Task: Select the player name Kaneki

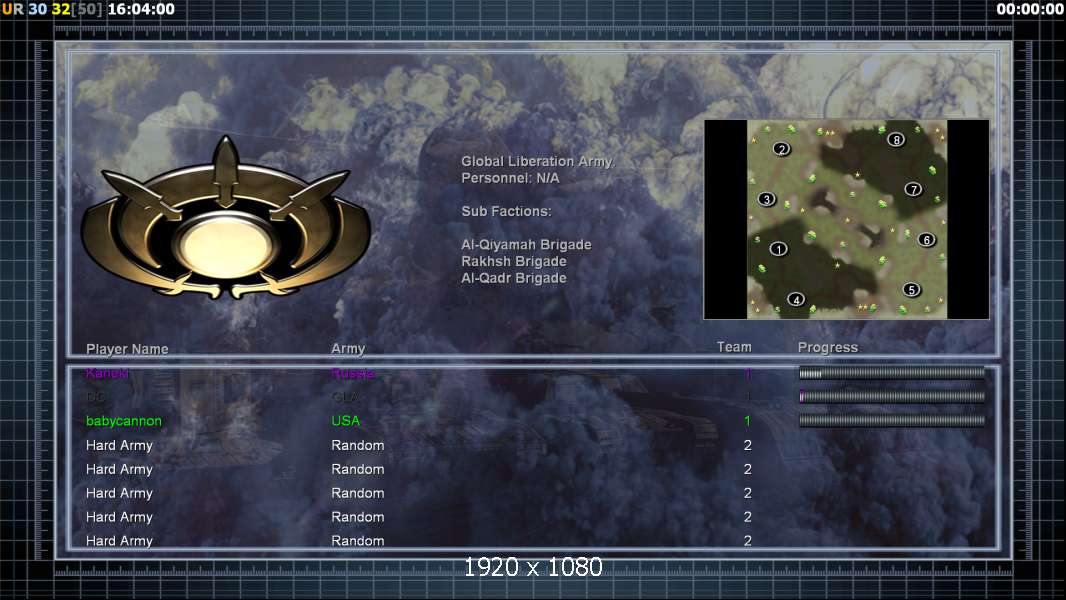Action: click(x=107, y=373)
